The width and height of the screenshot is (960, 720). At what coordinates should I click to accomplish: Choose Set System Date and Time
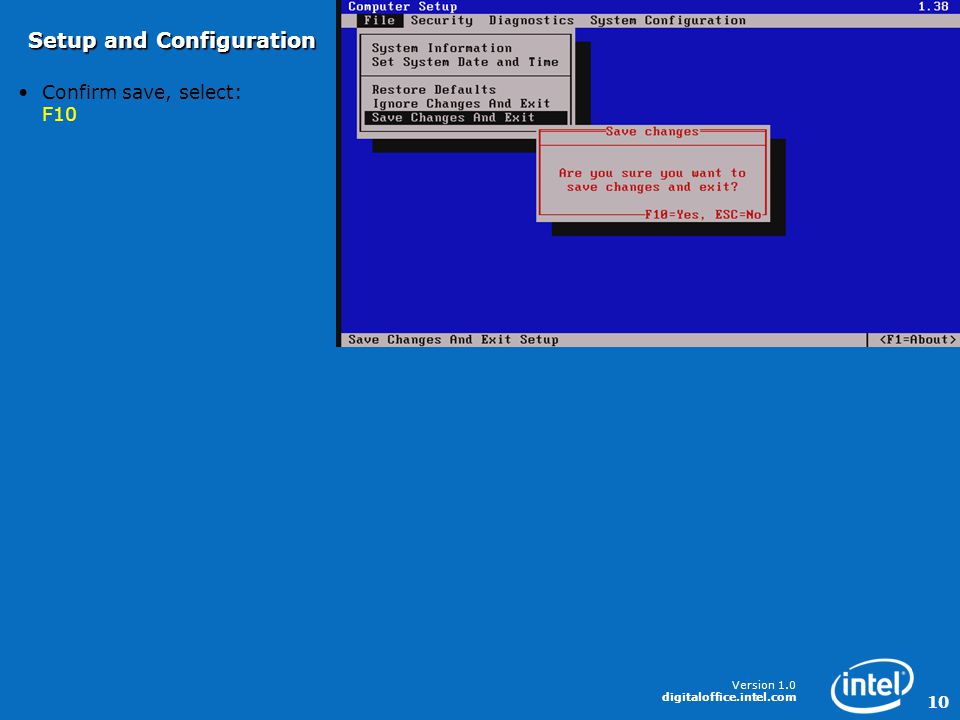coord(465,62)
